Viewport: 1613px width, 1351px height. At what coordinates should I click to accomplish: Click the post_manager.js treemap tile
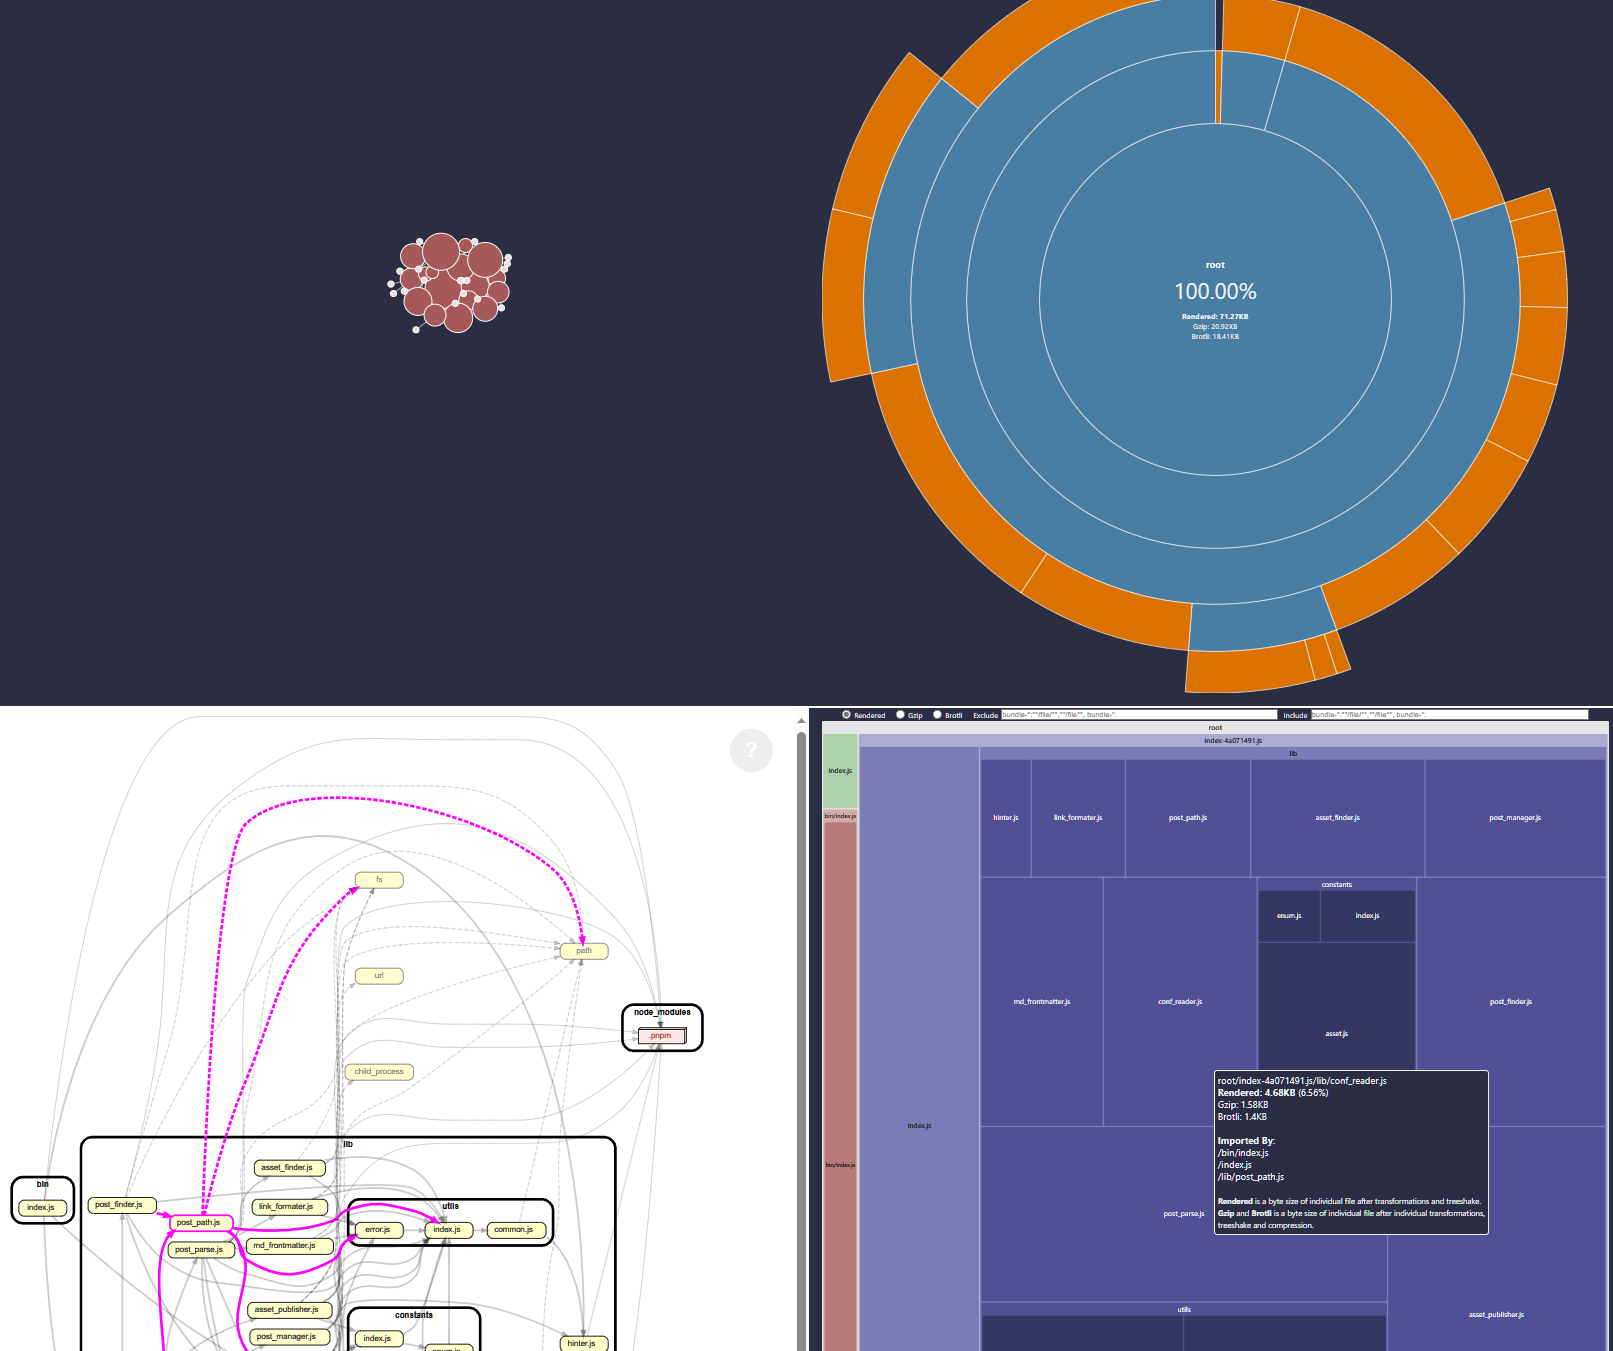tap(1515, 818)
